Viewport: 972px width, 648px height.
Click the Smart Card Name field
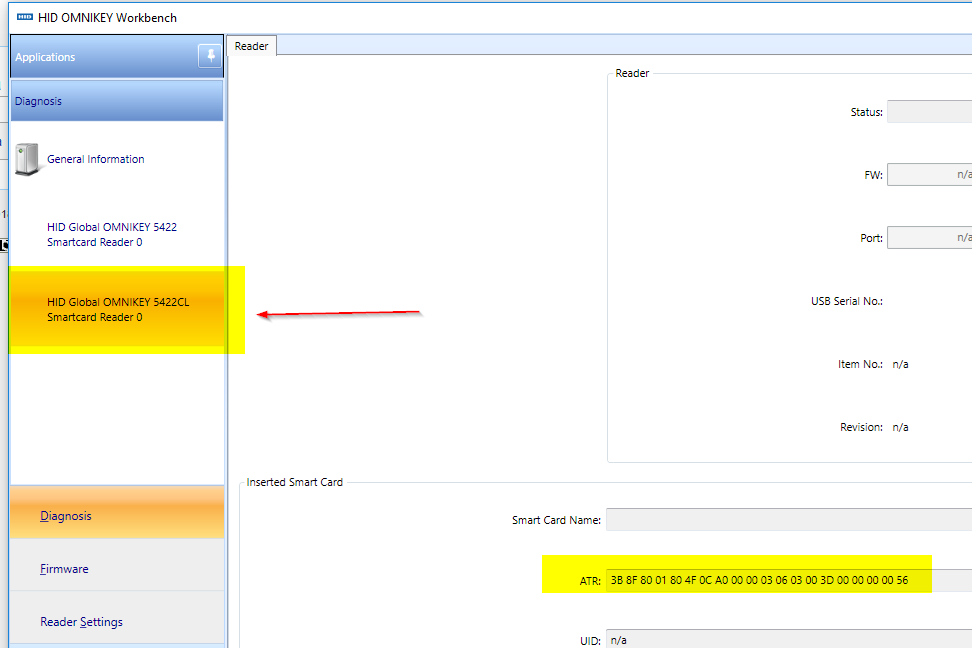(788, 520)
